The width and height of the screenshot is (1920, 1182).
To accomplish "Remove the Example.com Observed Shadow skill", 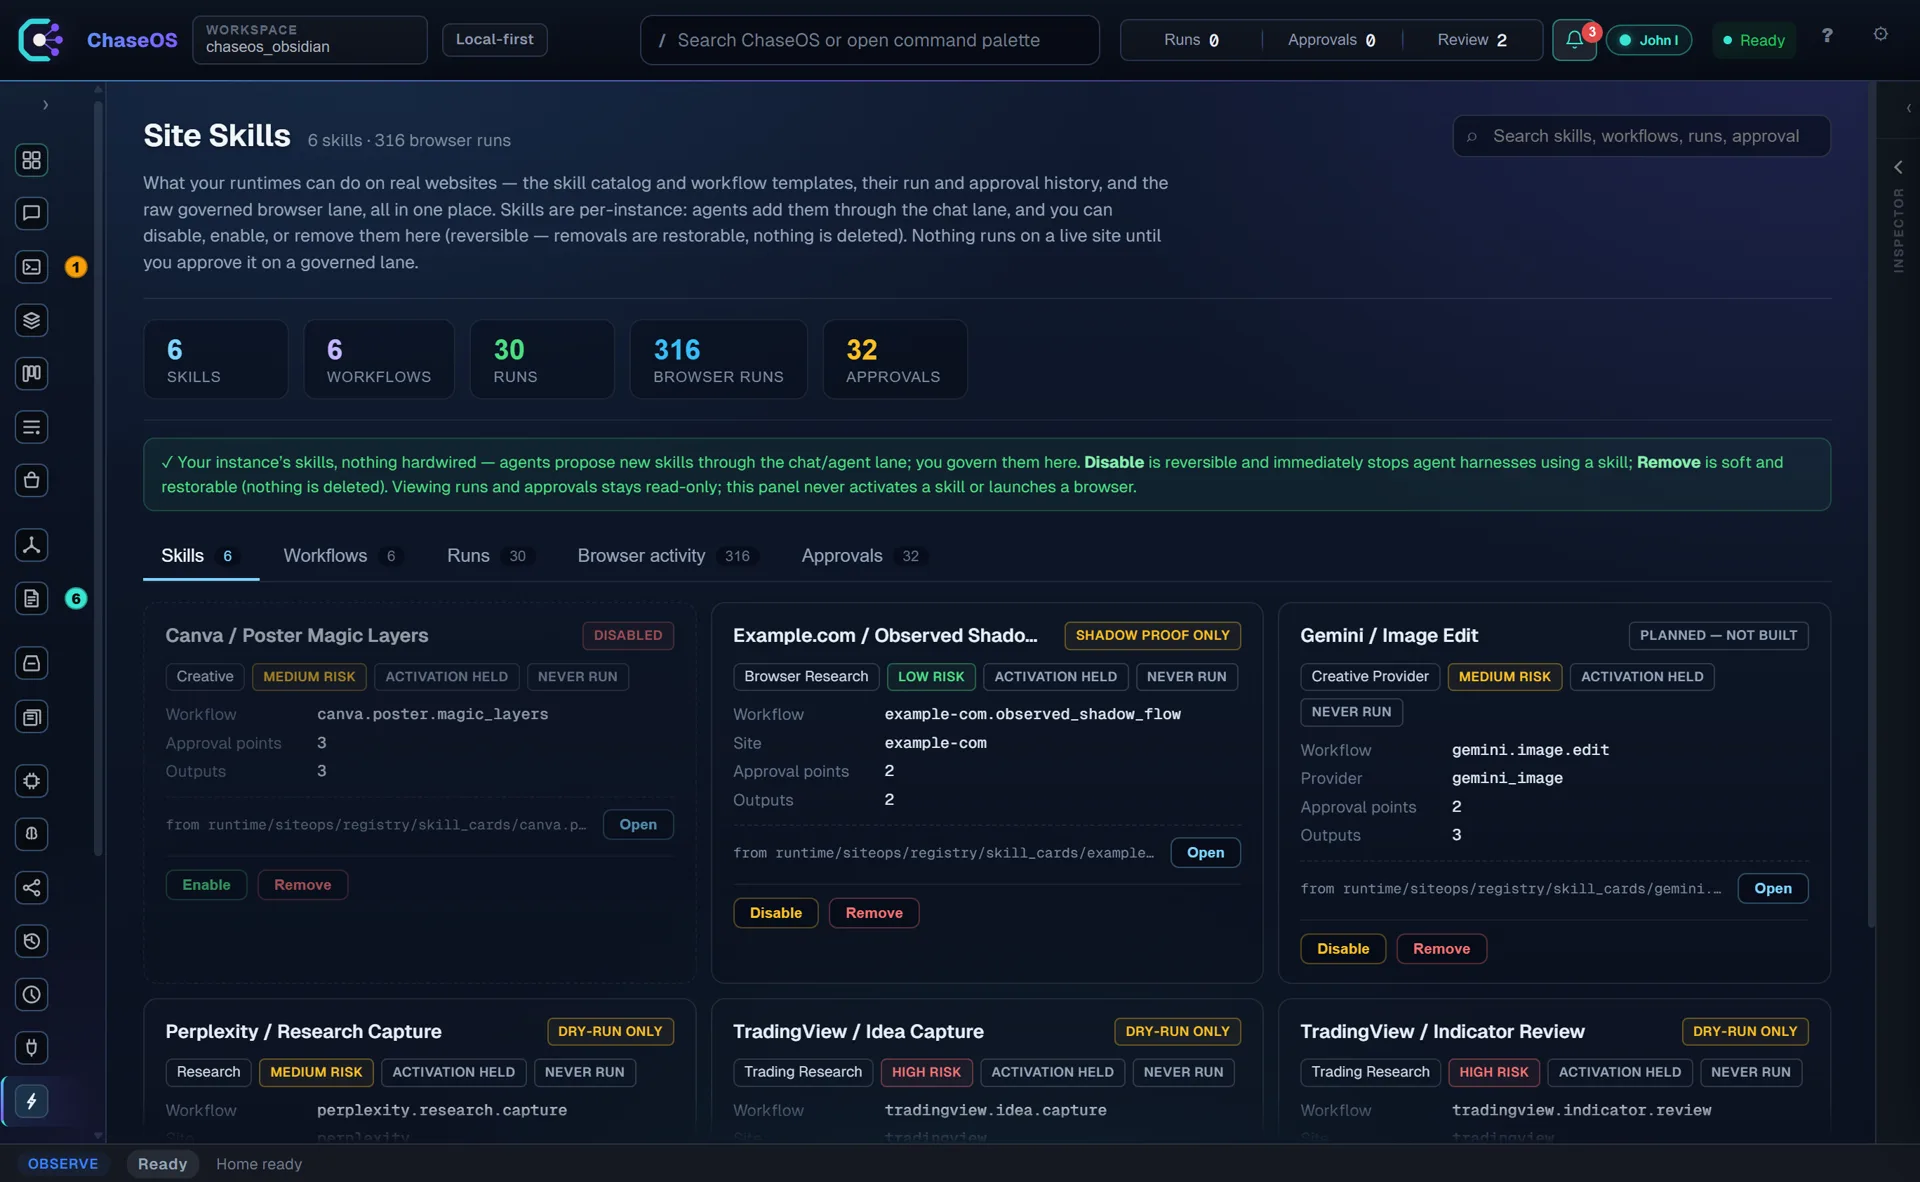I will point(874,913).
